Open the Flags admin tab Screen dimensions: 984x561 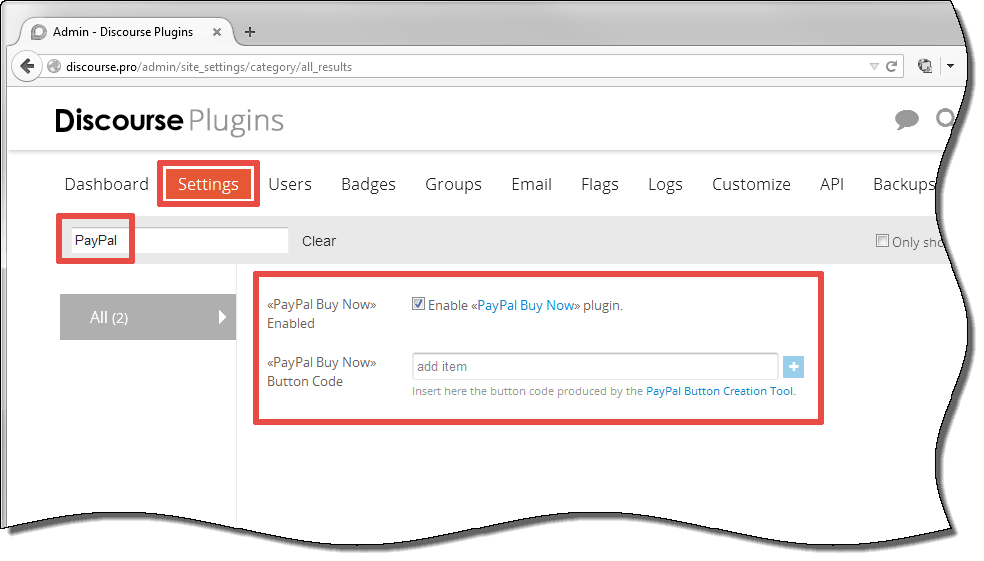click(600, 184)
